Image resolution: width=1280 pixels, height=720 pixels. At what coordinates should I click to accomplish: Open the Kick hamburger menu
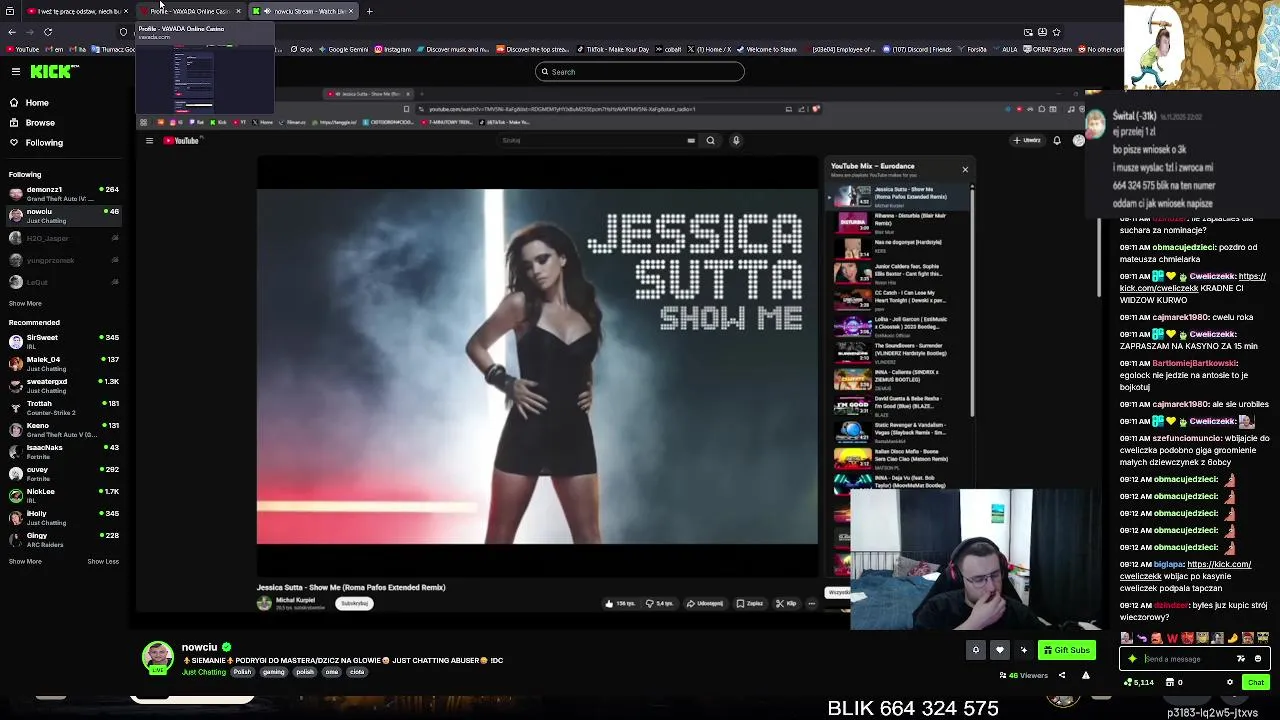pos(16,71)
